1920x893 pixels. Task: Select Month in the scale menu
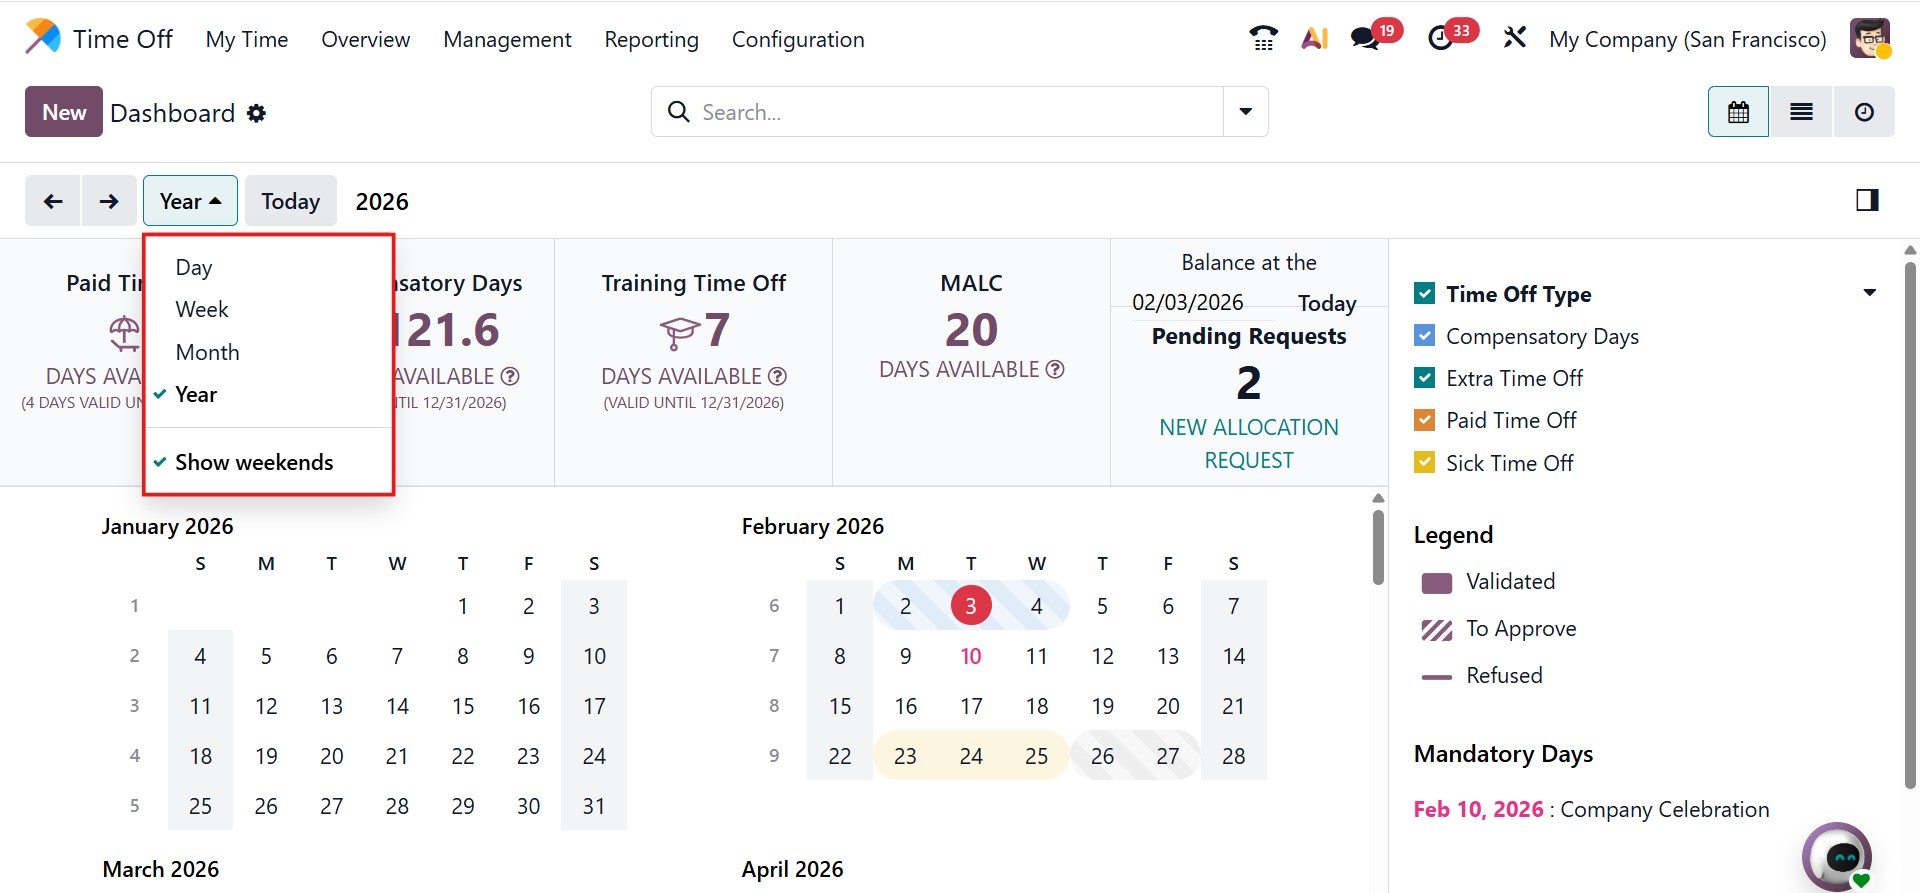pos(208,352)
